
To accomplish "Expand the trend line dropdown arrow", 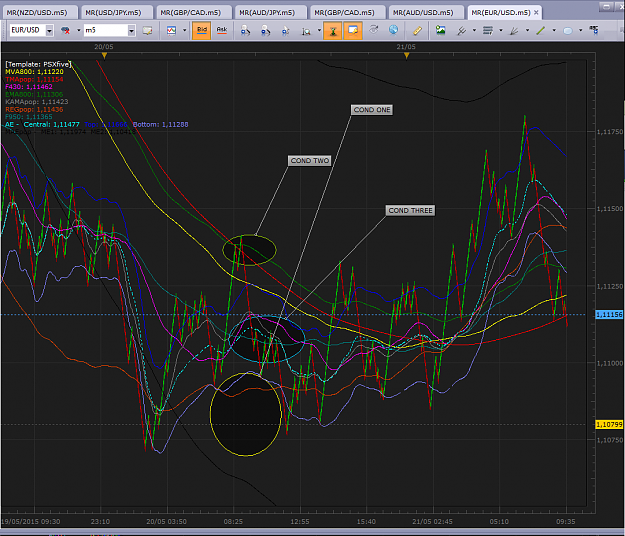I will pos(554,30).
